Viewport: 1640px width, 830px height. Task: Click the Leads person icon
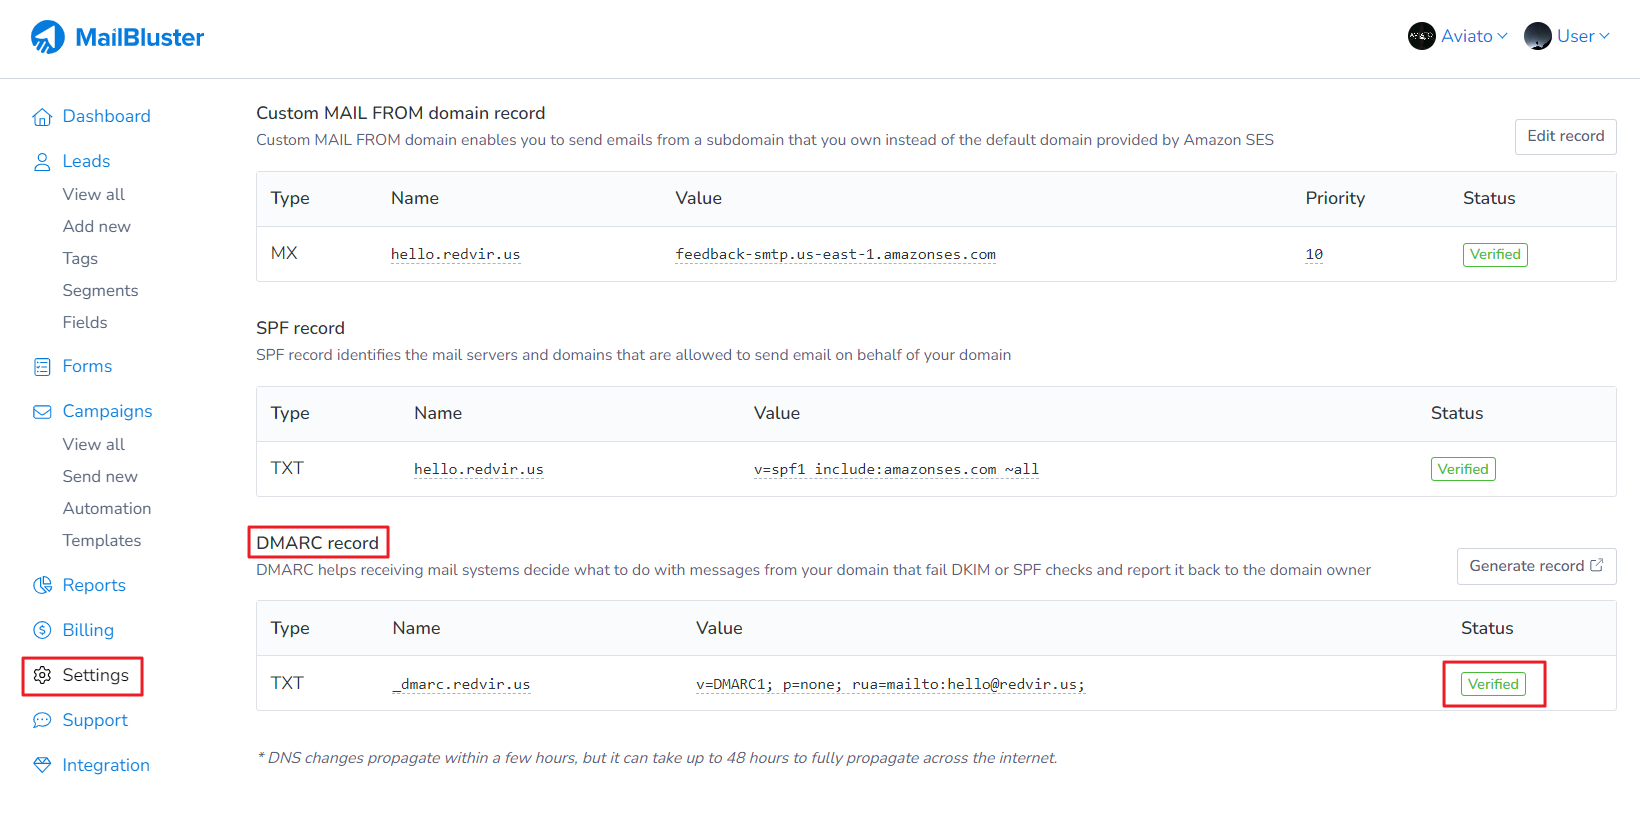42,162
